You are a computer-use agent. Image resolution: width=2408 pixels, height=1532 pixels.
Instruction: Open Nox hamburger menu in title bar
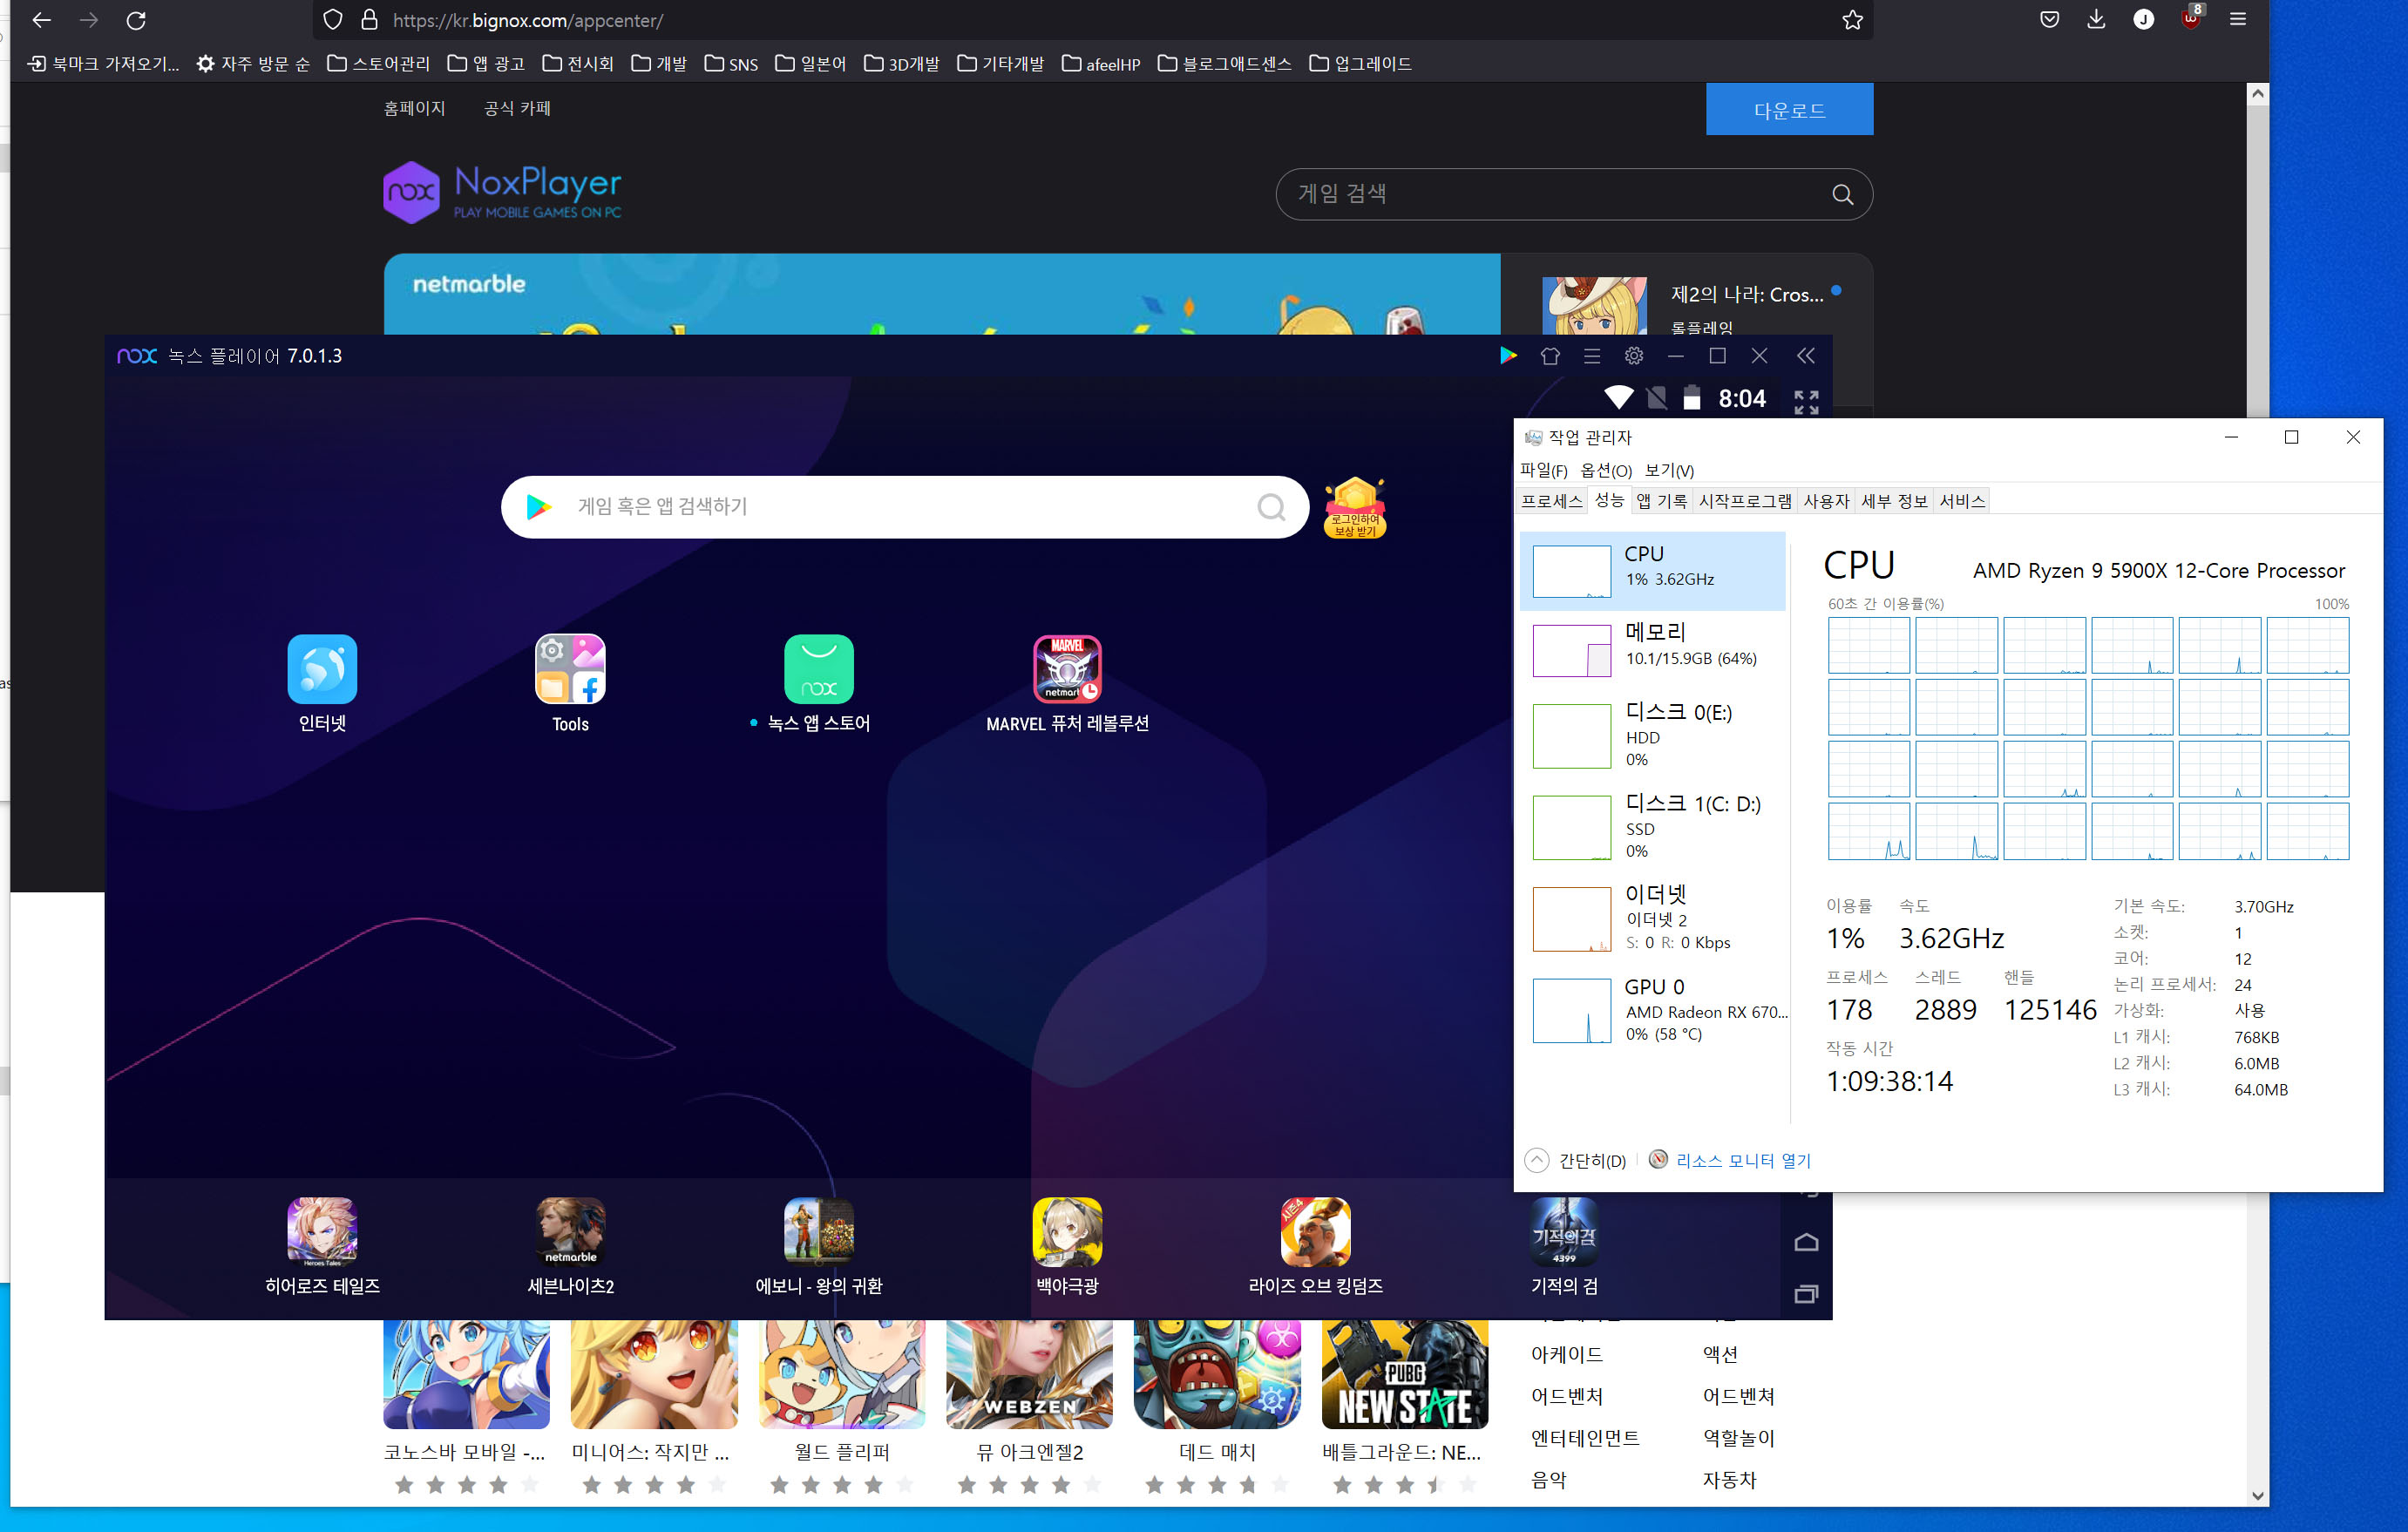[x=1591, y=356]
